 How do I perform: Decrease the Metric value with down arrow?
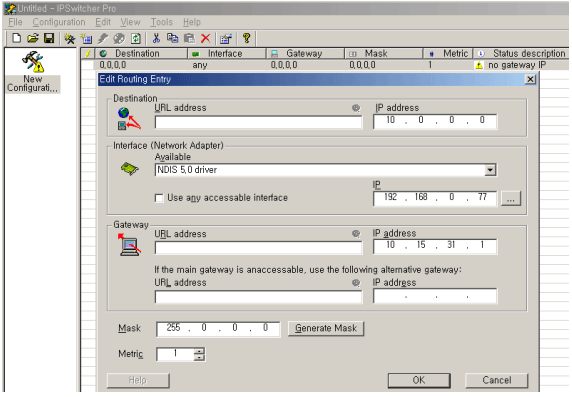199,357
